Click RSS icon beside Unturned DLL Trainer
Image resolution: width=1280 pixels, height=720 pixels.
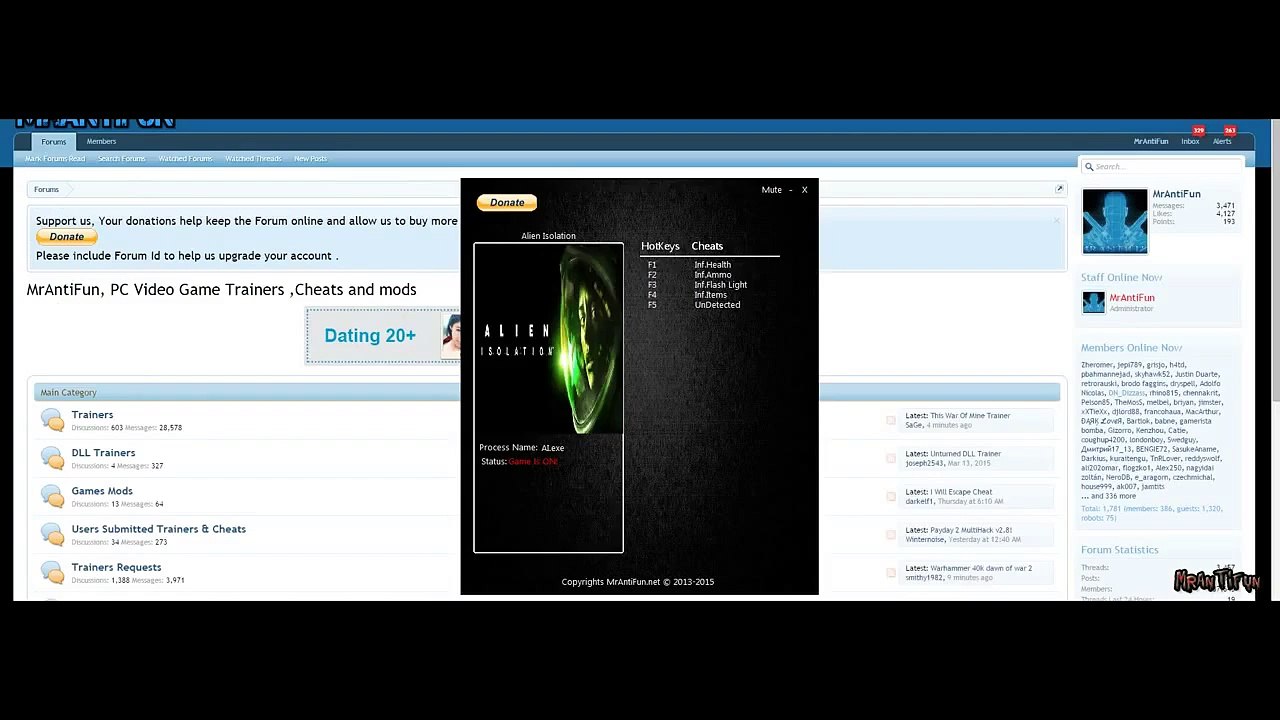click(x=891, y=458)
